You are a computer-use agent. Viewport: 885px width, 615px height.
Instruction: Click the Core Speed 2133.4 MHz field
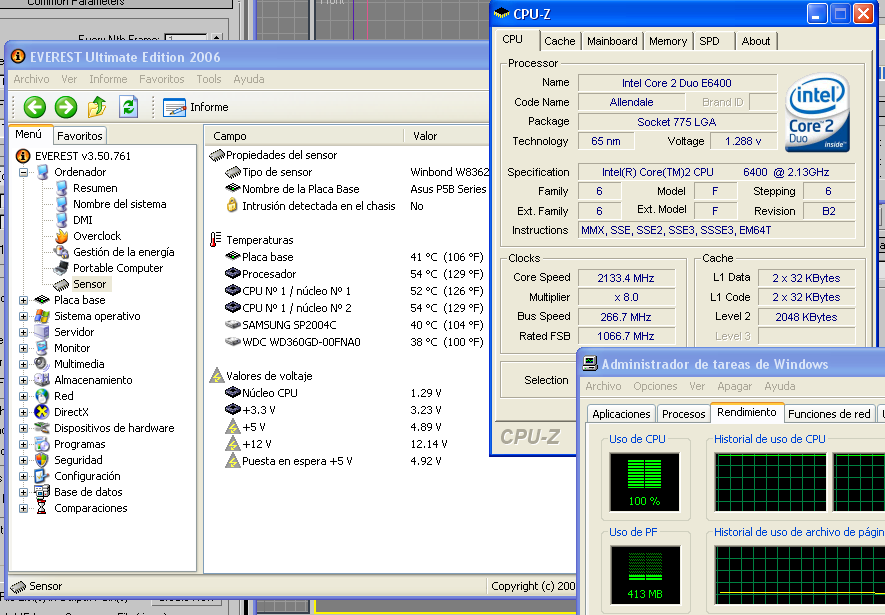pos(626,278)
